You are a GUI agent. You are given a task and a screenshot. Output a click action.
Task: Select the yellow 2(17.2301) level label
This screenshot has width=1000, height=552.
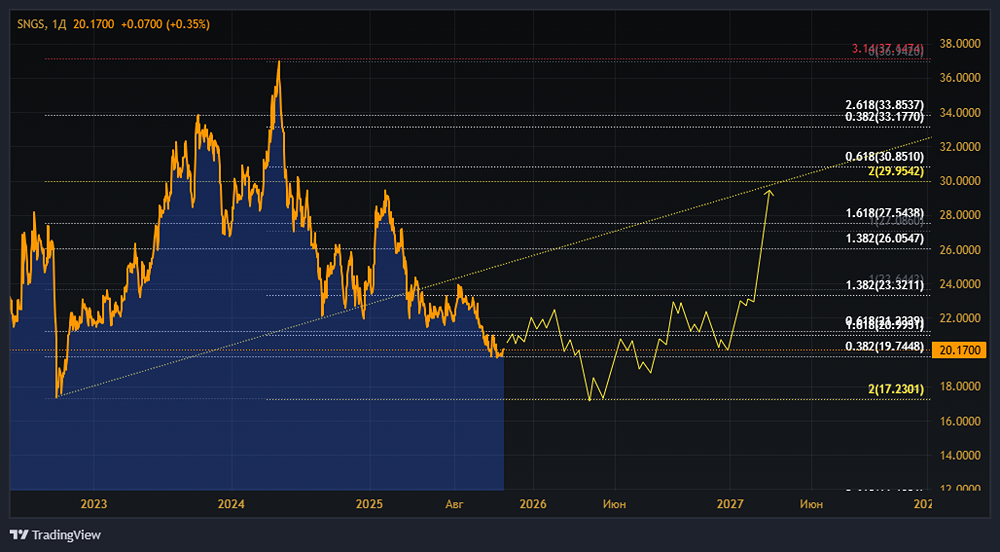pos(895,389)
